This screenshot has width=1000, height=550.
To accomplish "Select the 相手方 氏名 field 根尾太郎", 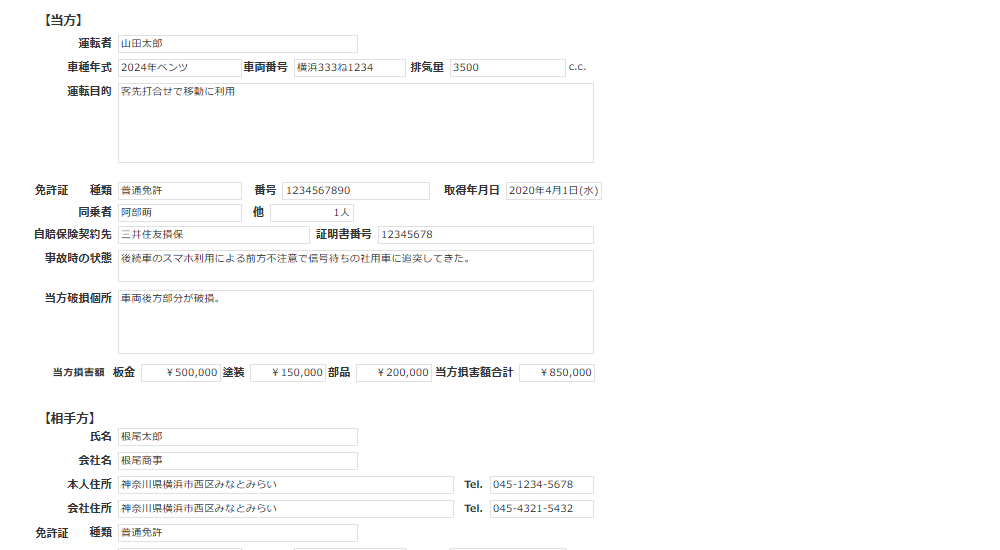I will [x=237, y=437].
